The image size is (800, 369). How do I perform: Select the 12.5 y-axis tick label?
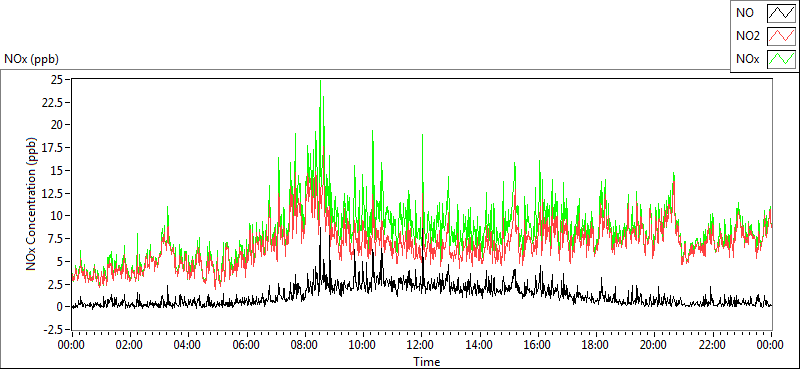53,193
